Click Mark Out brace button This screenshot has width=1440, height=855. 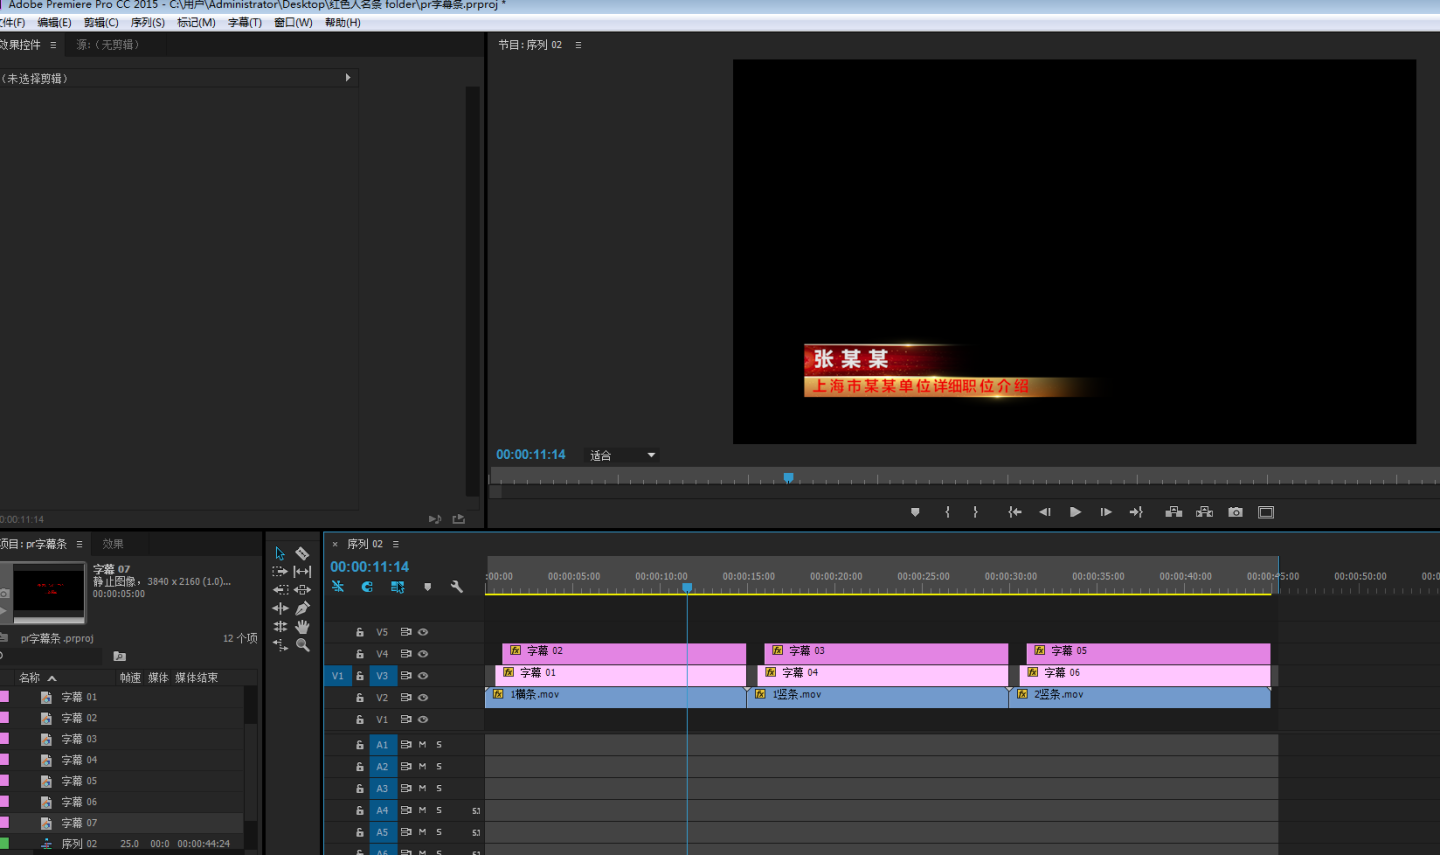(x=975, y=512)
